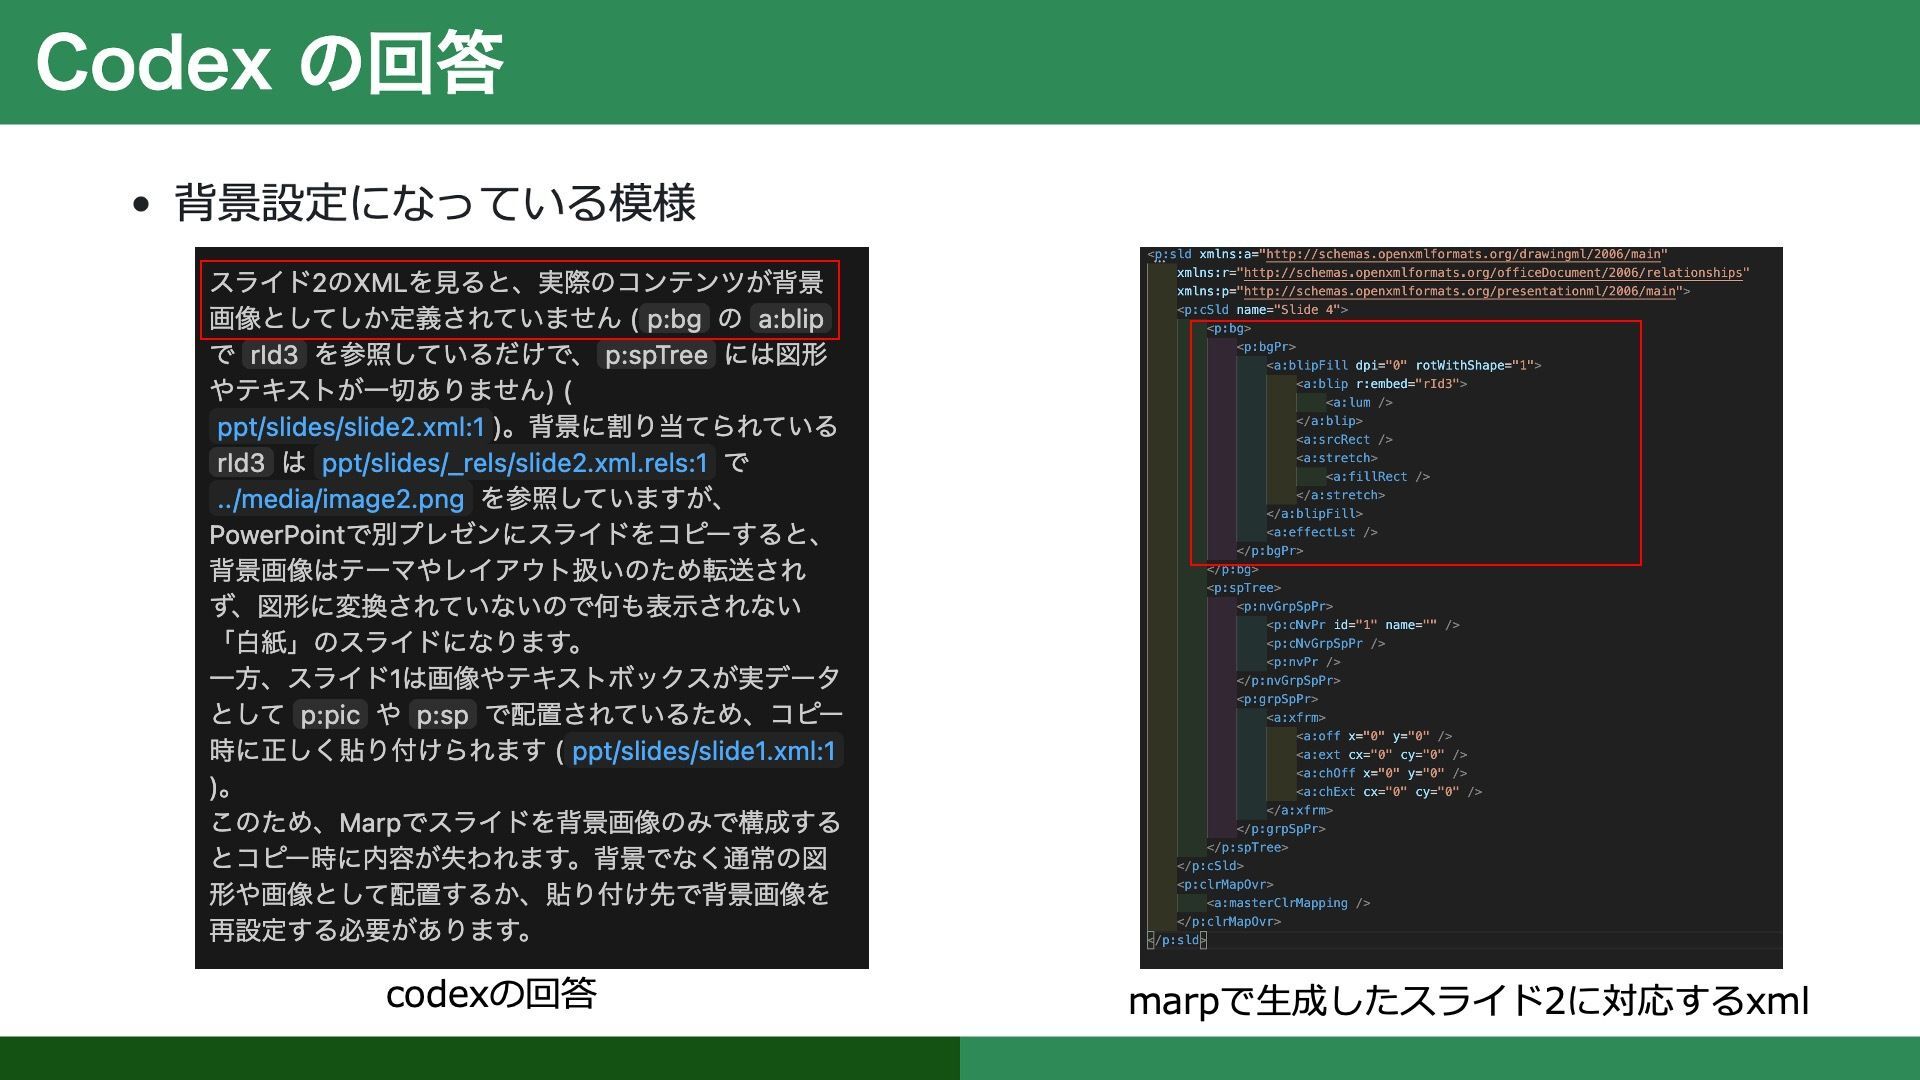Click the closing /p:sld tag
1920x1080 pixels.
[1178, 940]
